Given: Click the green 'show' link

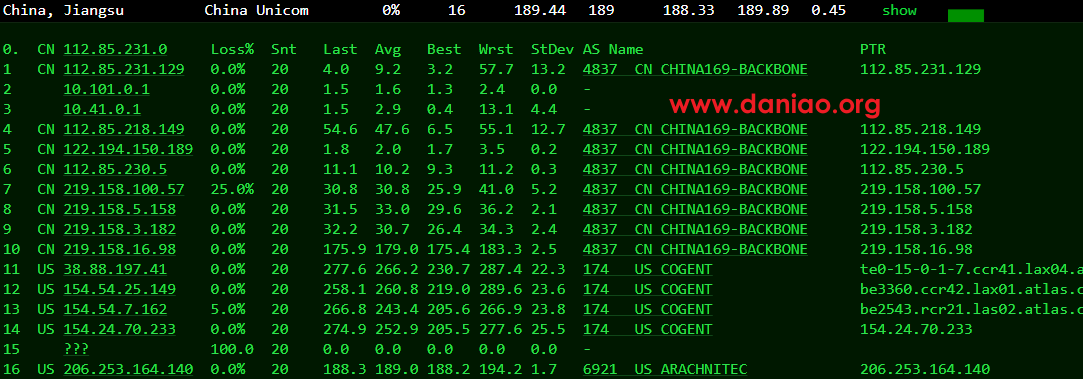Looking at the screenshot, I should click(x=899, y=10).
